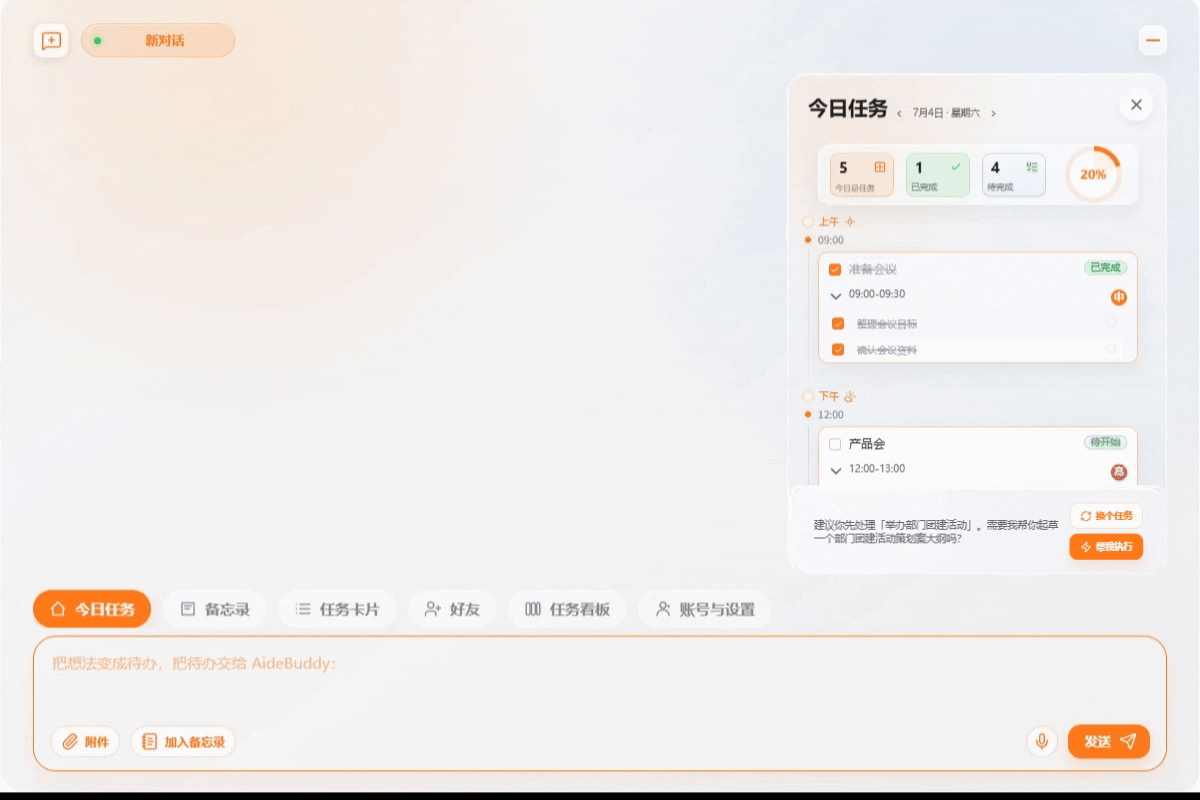Collapse the 09:00-09:30 subtask list
The width and height of the screenshot is (1200, 800).
coord(836,295)
